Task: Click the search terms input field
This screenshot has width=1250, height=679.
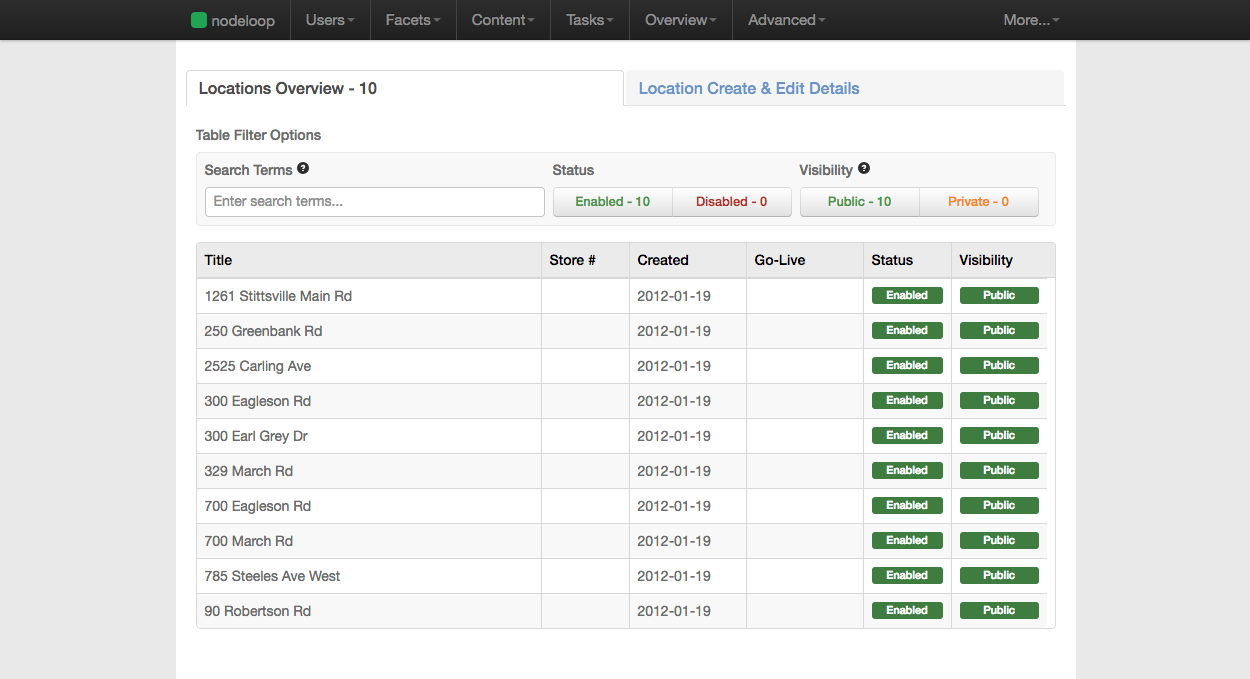Action: (375, 202)
